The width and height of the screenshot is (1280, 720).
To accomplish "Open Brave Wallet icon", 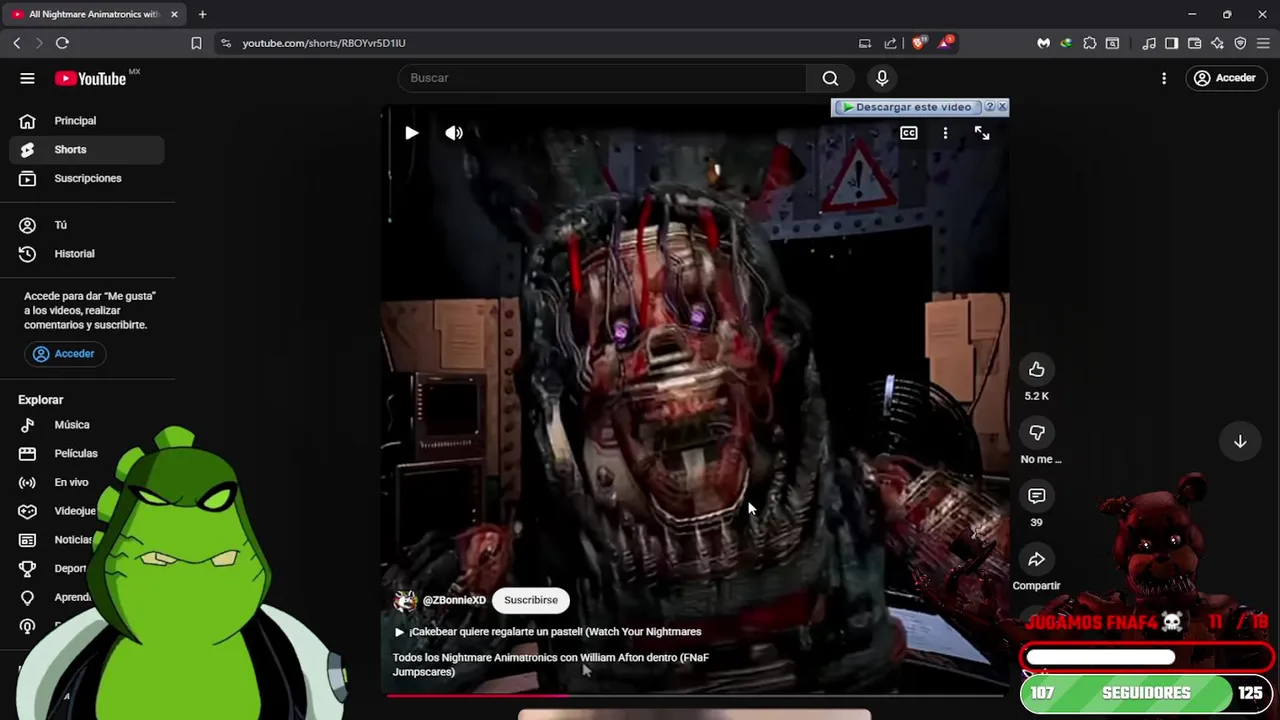I will [1194, 43].
